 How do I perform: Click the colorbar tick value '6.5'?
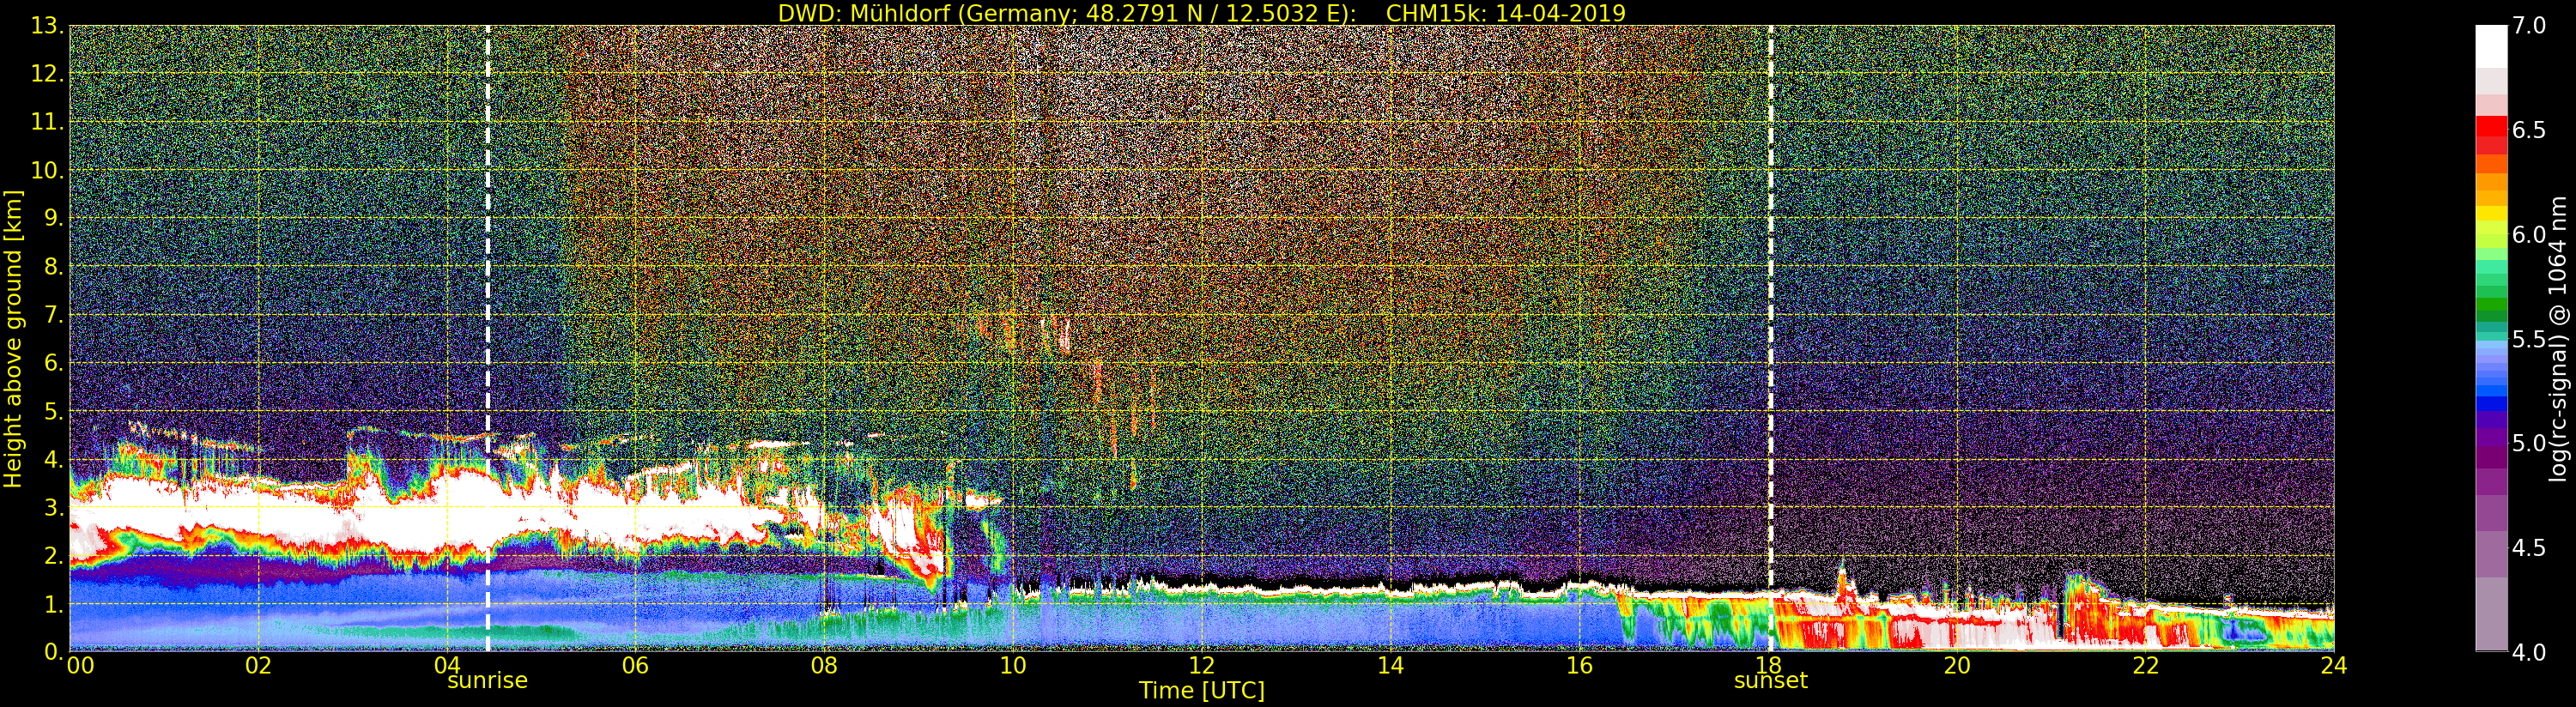pyautogui.click(x=2529, y=130)
